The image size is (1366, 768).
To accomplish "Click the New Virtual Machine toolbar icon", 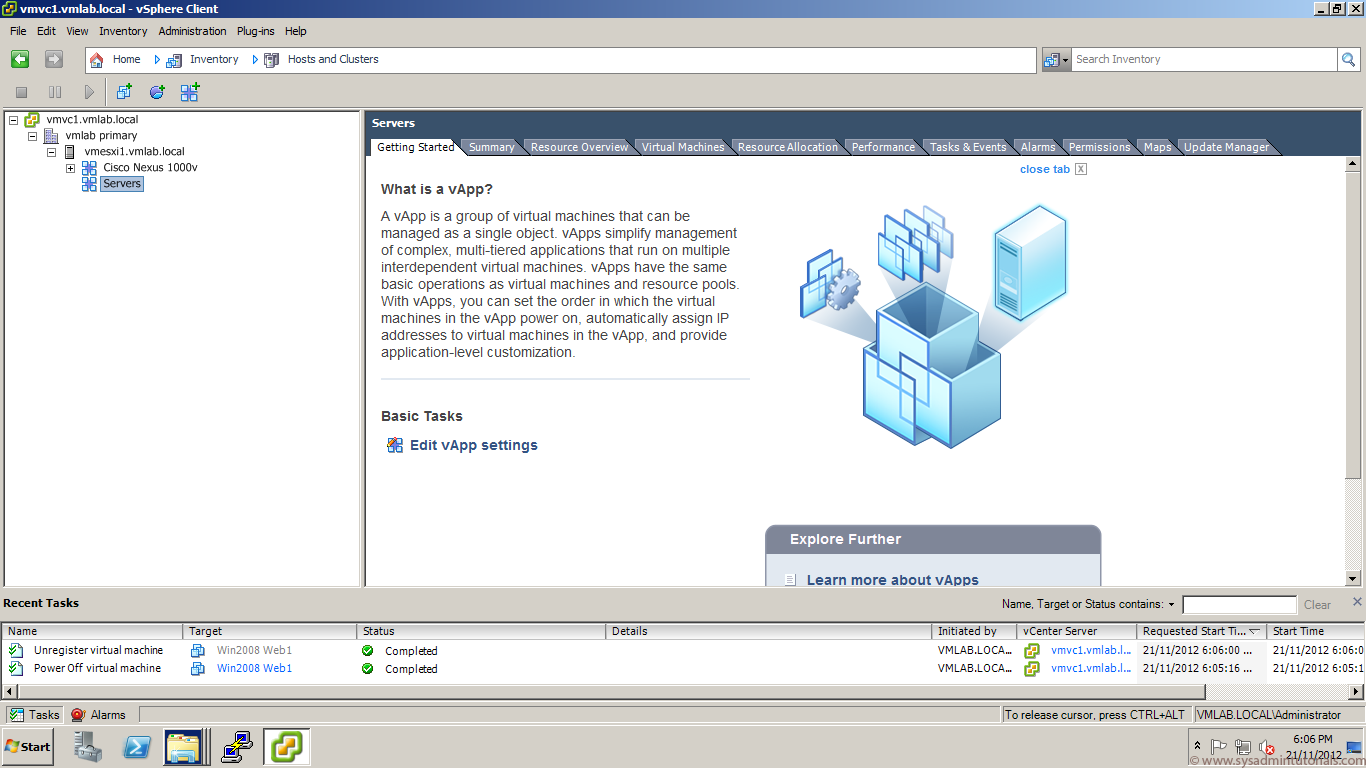I will [124, 92].
